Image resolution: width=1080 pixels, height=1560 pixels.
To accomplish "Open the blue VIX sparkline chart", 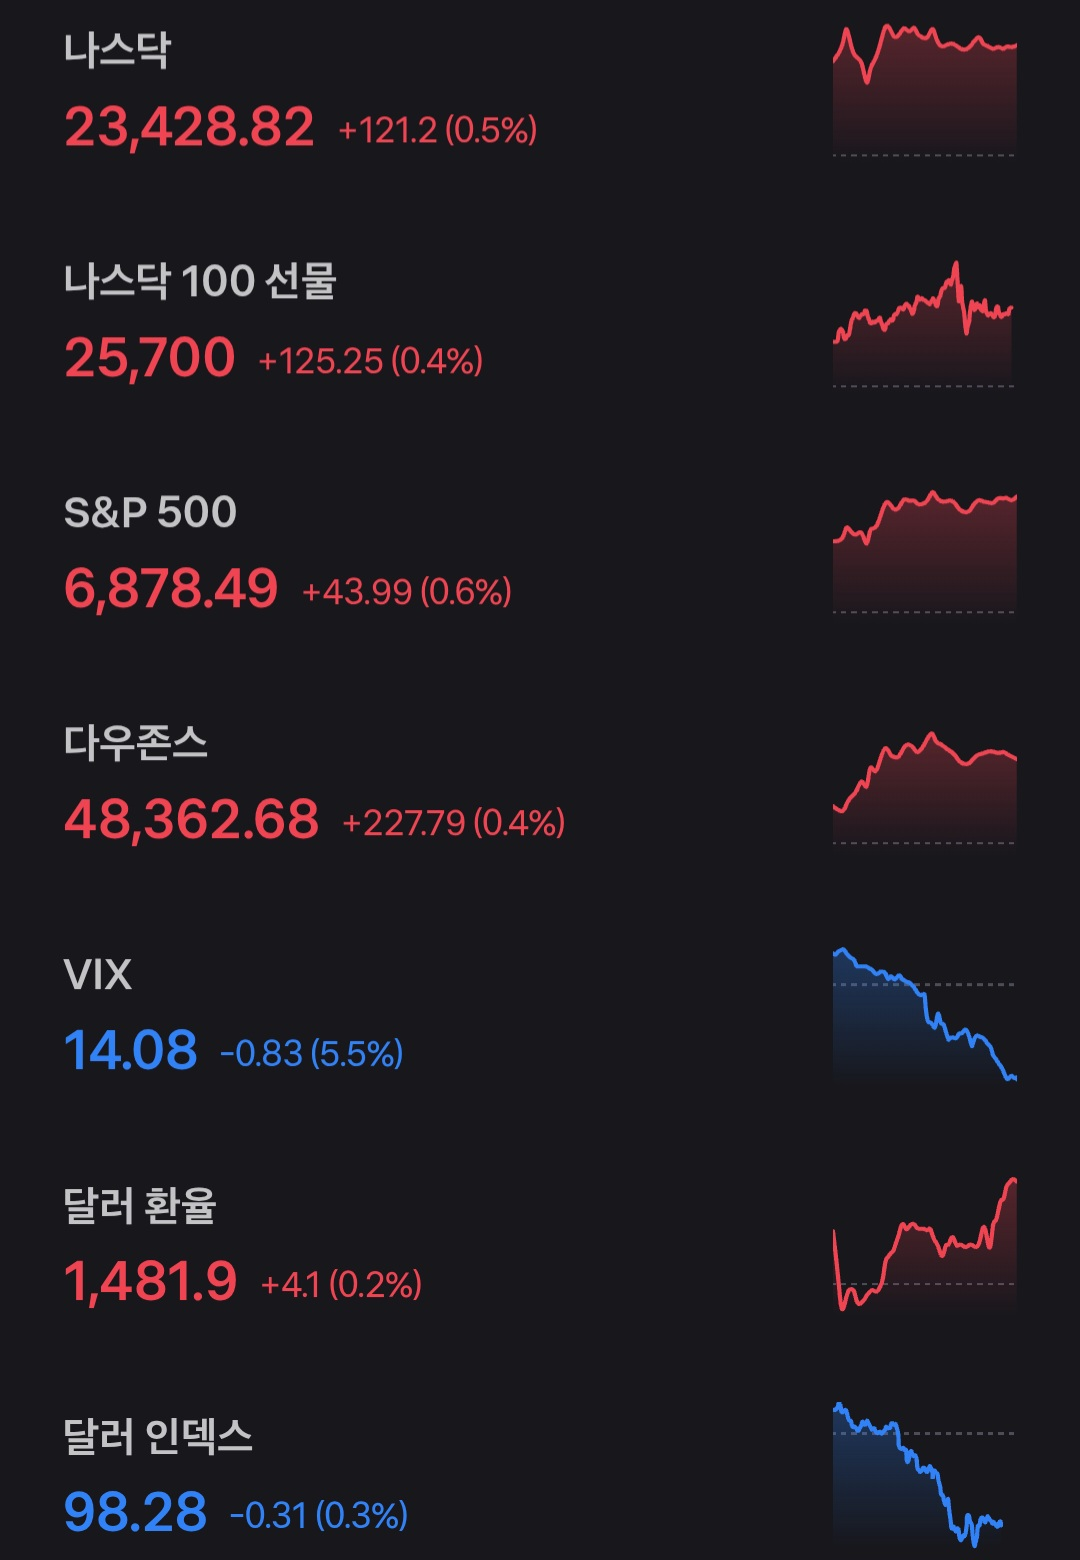I will (x=924, y=1015).
